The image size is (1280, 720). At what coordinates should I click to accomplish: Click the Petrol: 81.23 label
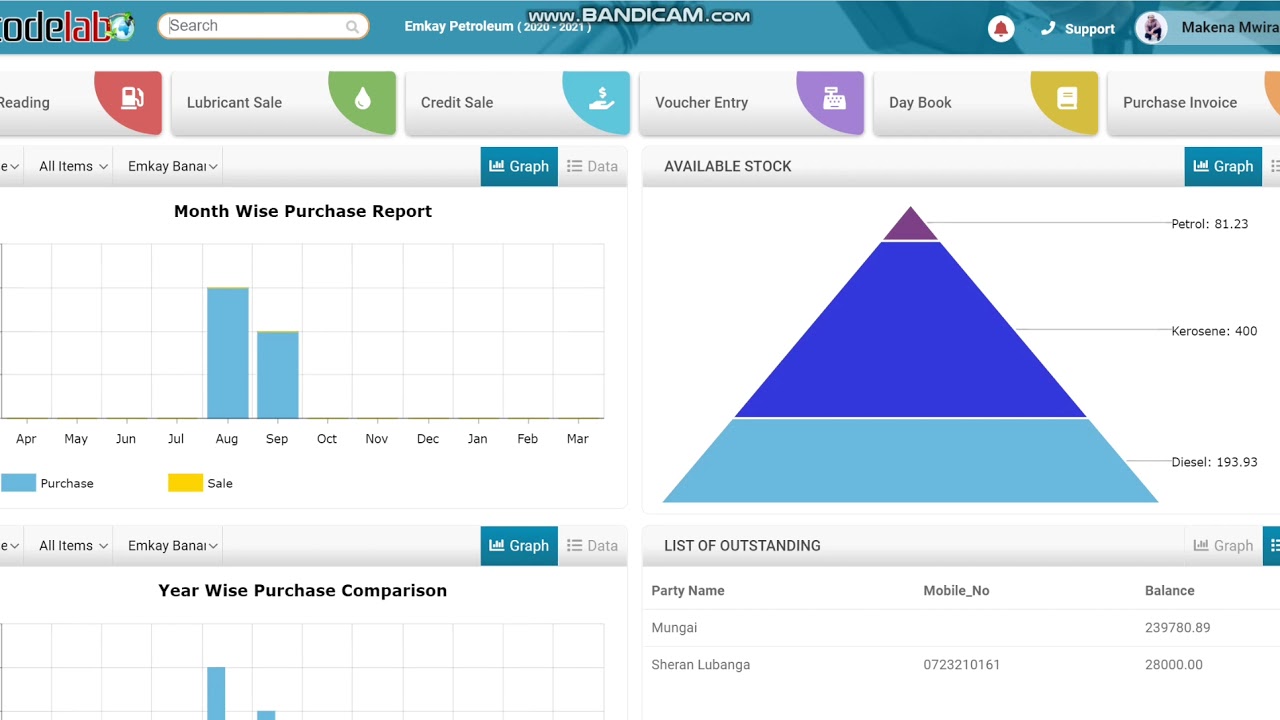[1210, 224]
